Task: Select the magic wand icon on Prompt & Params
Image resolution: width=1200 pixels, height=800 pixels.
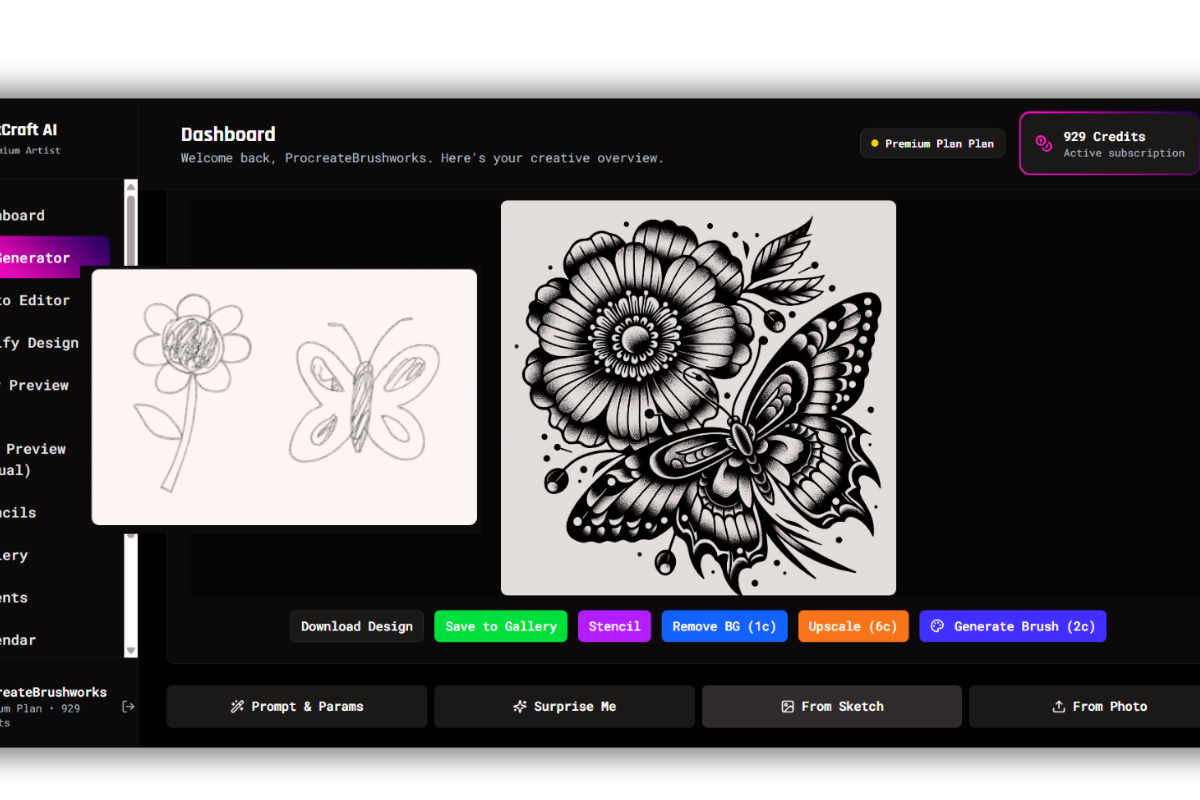Action: point(236,706)
